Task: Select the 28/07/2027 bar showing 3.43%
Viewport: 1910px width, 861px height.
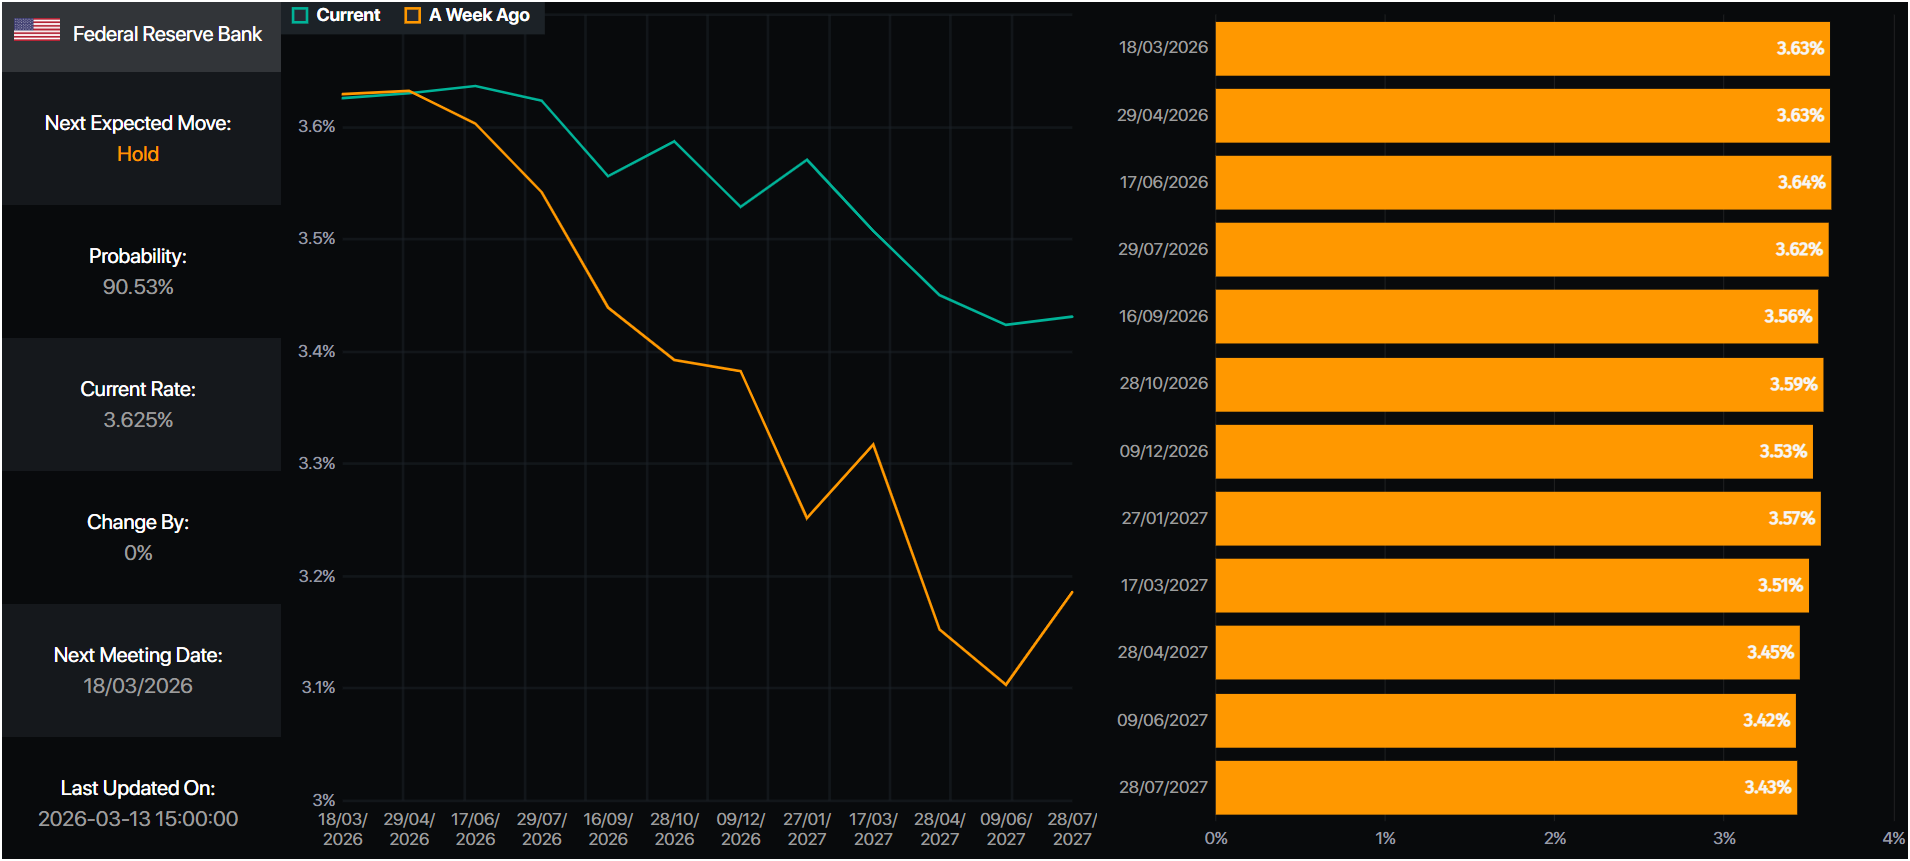Action: click(1505, 787)
